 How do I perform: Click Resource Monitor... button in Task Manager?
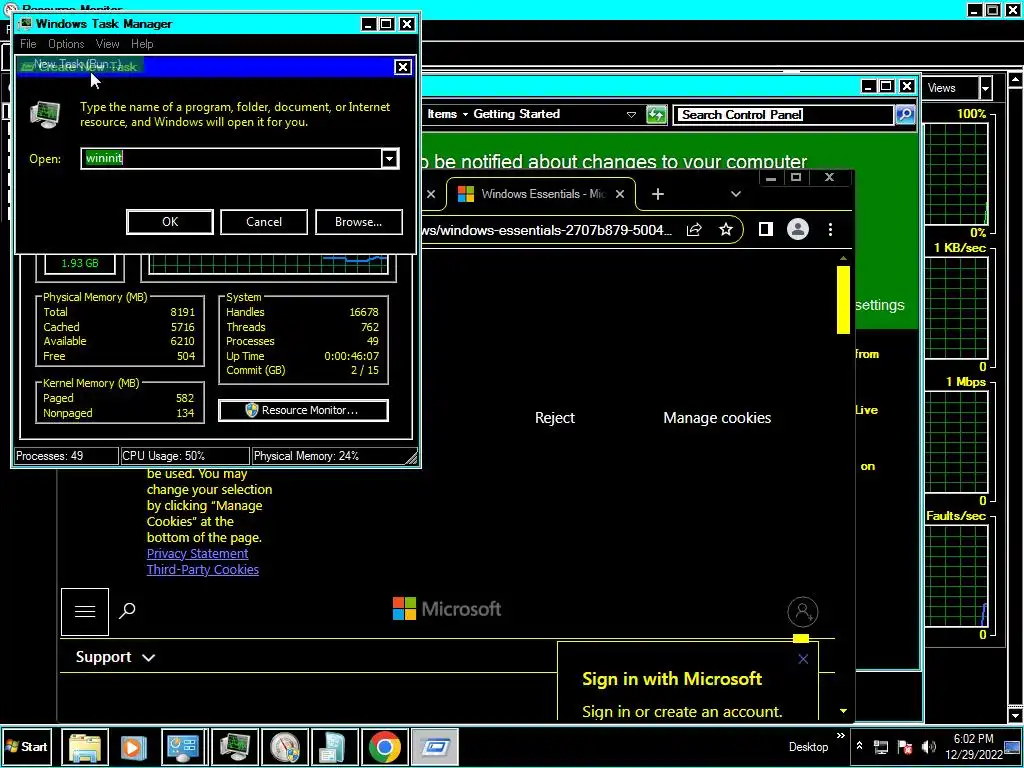point(304,410)
